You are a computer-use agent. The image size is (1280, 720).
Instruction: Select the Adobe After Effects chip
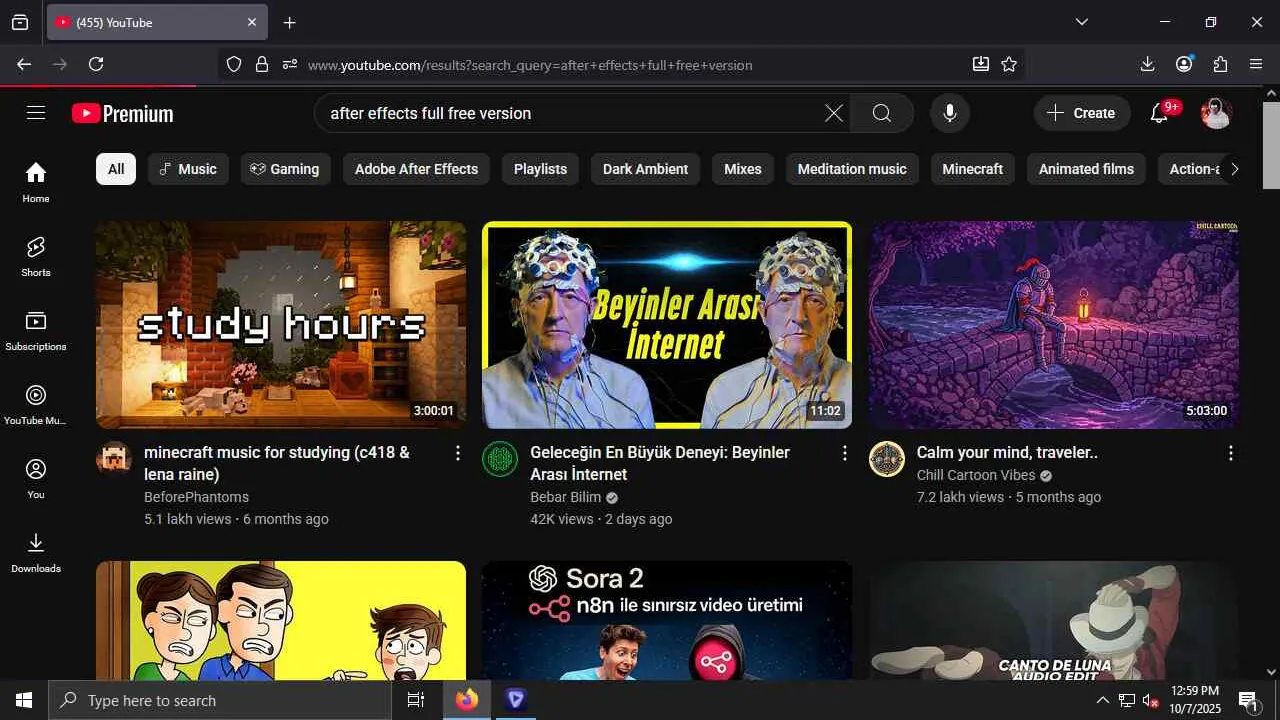417,169
